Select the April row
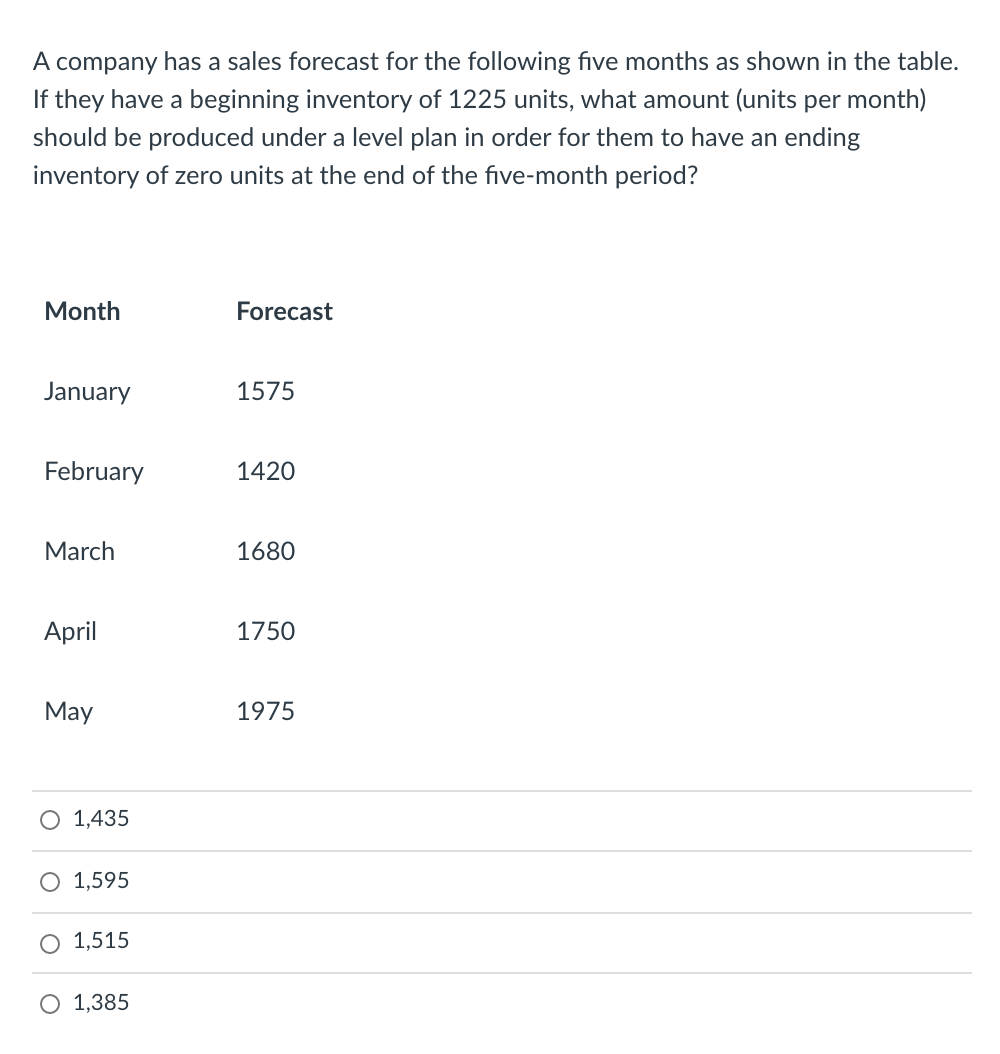The height and width of the screenshot is (1054, 1000). pos(70,631)
